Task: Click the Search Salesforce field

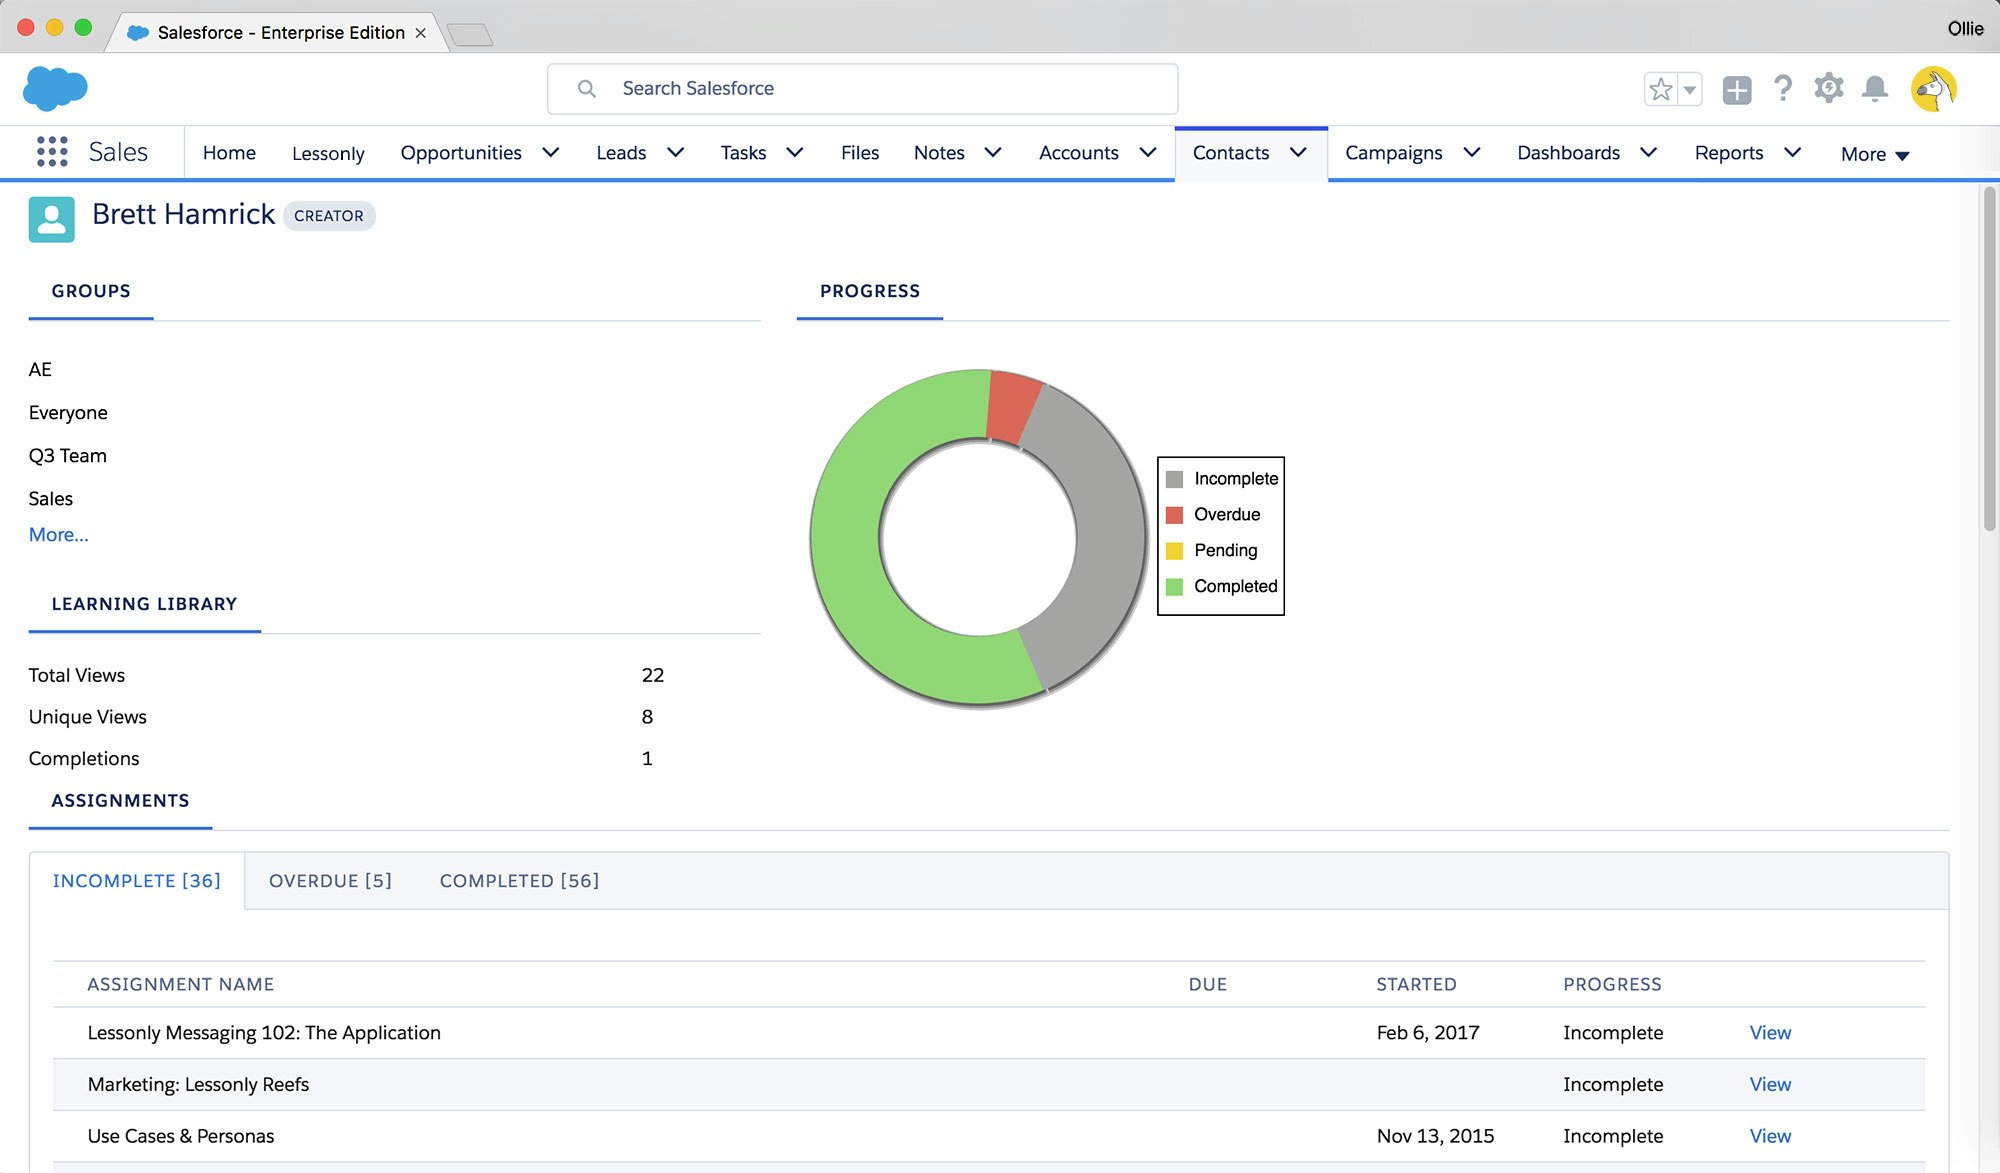Action: coord(862,88)
